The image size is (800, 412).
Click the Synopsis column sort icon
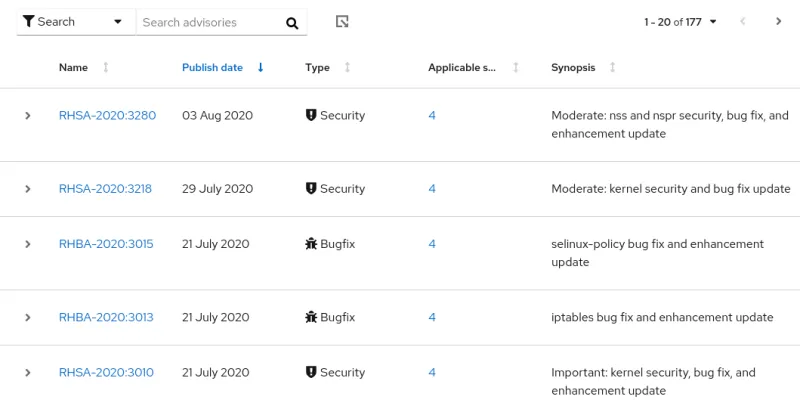point(612,68)
